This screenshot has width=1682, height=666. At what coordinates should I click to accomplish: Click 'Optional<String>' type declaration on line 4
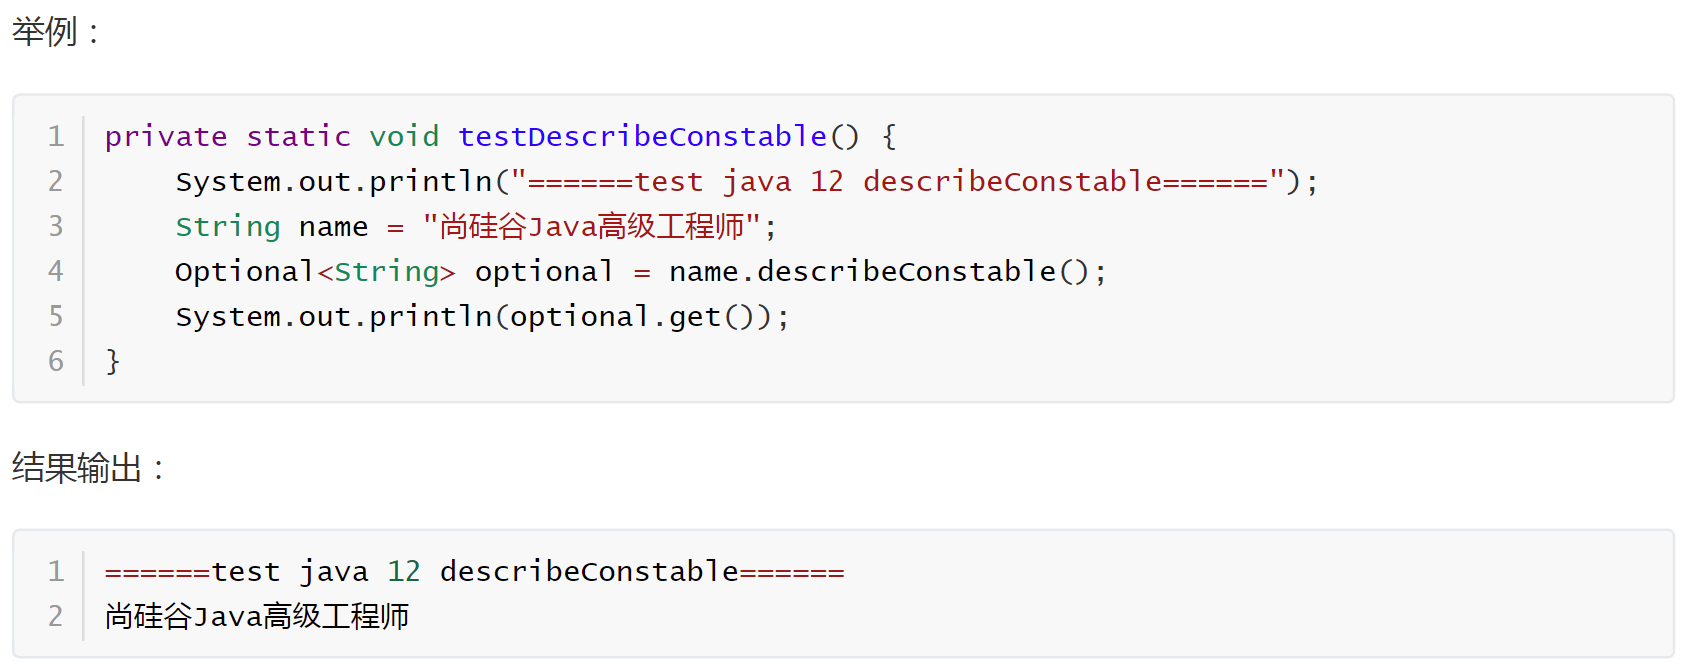point(315,271)
